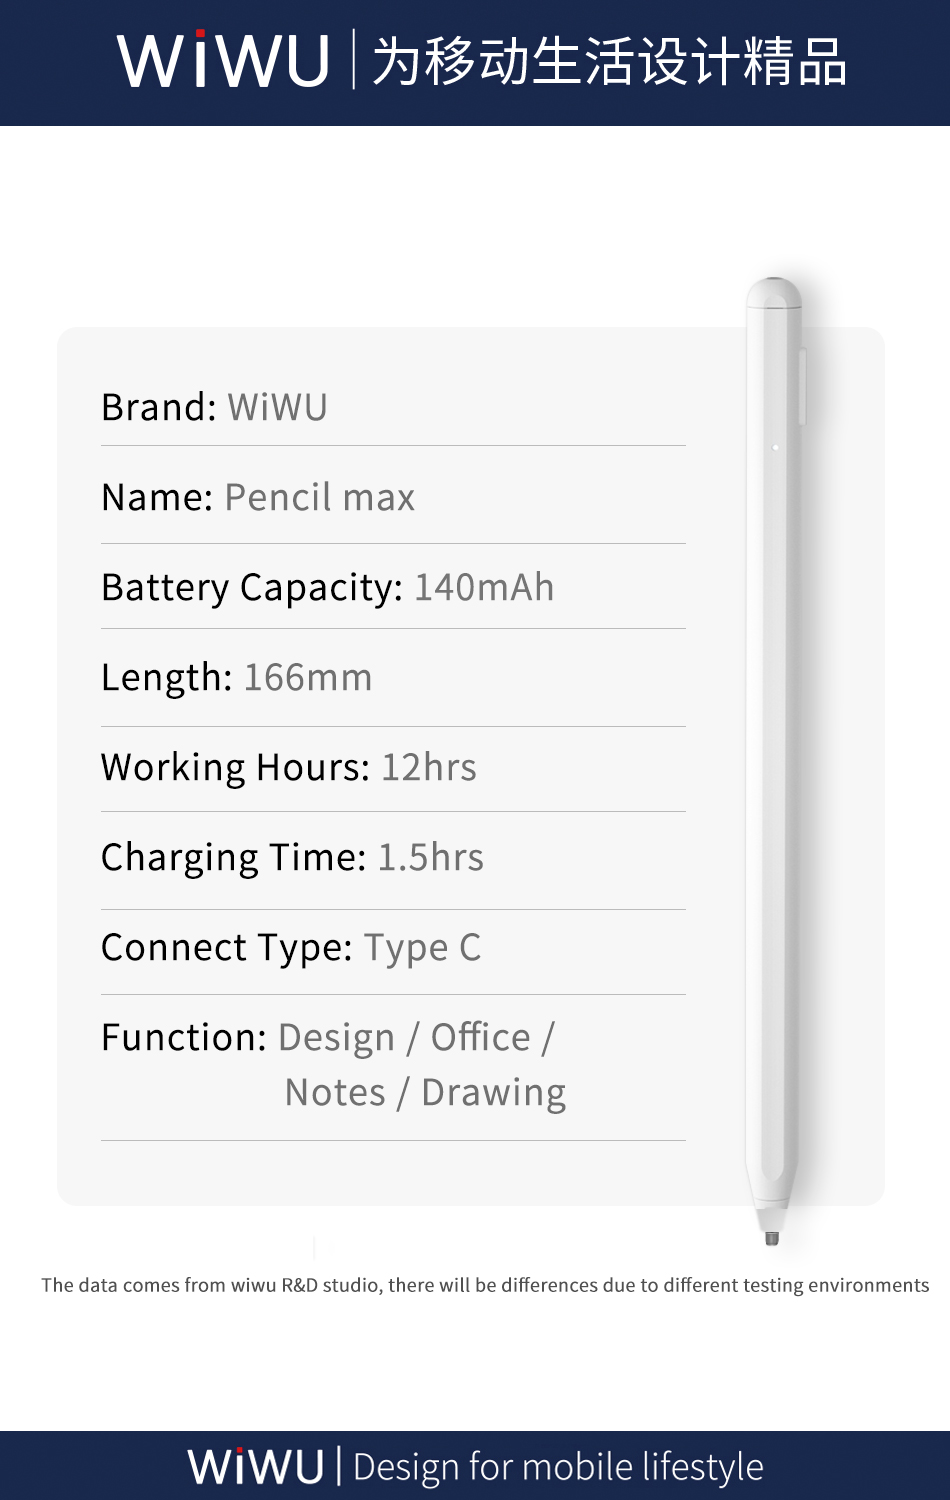Select the "Brand: WiWU" row

(215, 408)
